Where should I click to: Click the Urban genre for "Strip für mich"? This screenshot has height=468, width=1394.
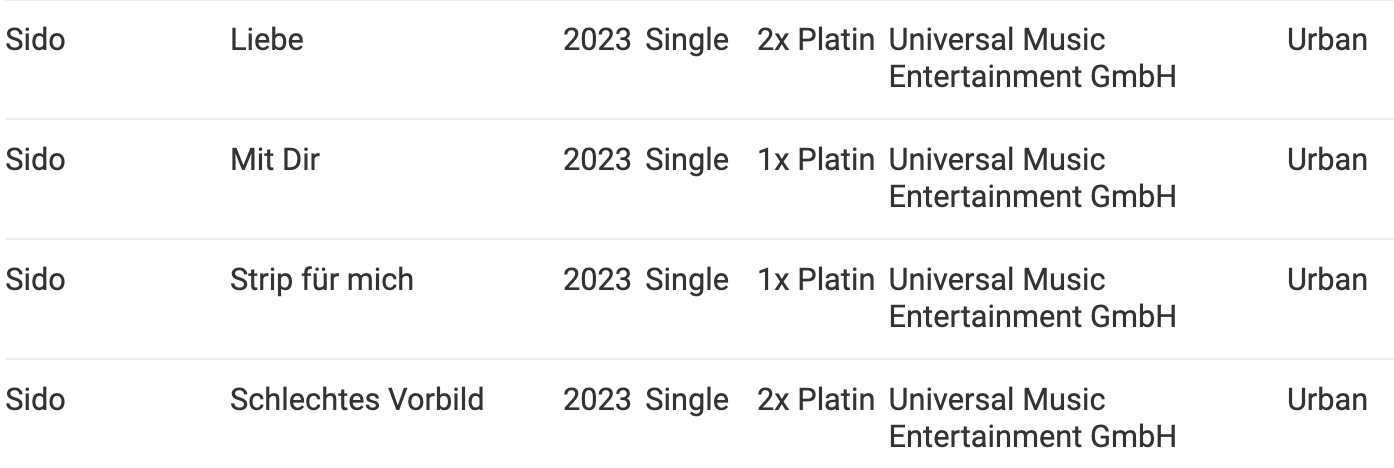pos(1327,280)
